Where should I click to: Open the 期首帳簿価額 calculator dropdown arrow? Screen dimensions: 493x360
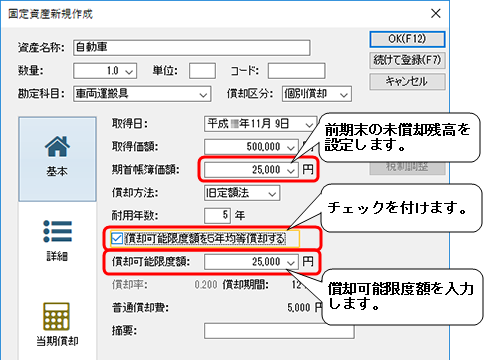click(x=291, y=170)
